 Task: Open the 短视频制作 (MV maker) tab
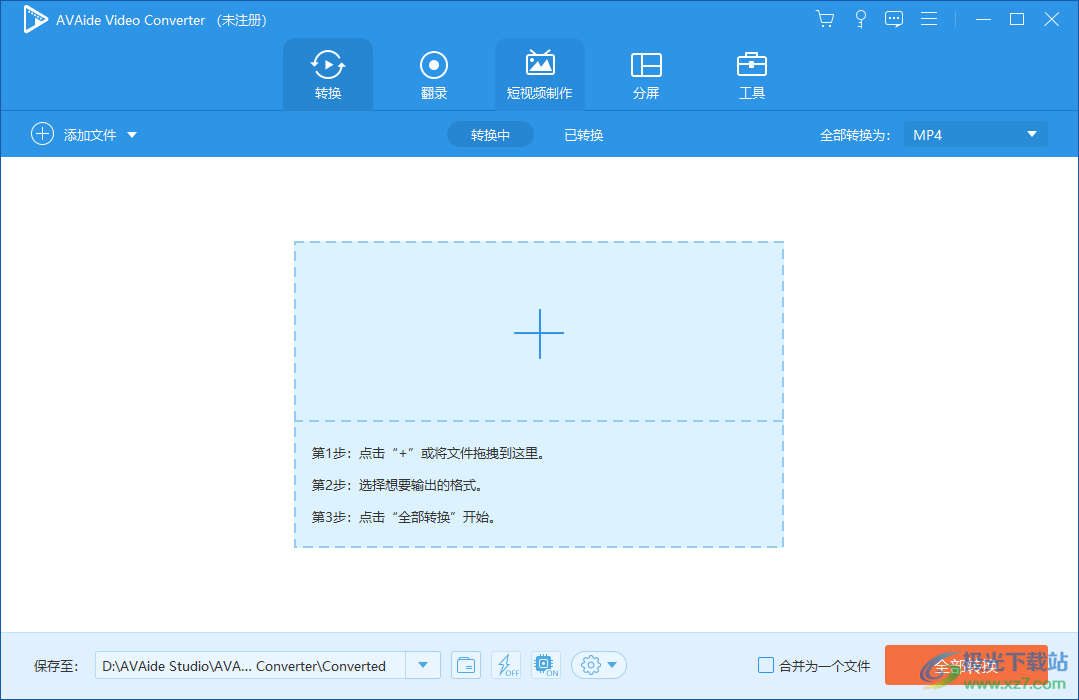pos(540,74)
